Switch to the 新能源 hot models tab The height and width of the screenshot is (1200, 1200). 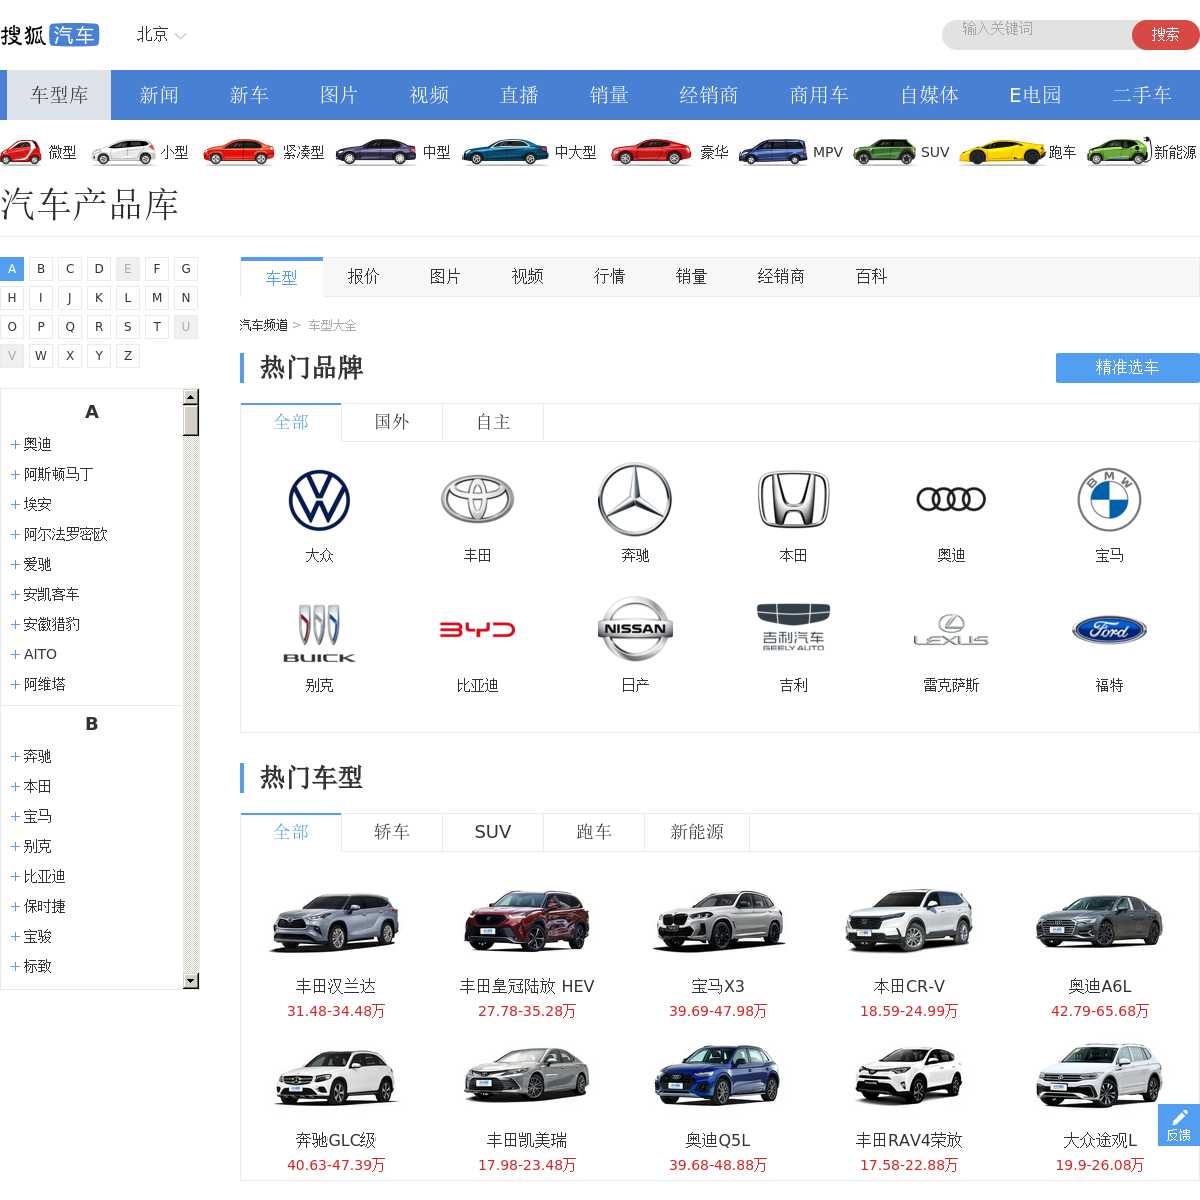click(696, 832)
